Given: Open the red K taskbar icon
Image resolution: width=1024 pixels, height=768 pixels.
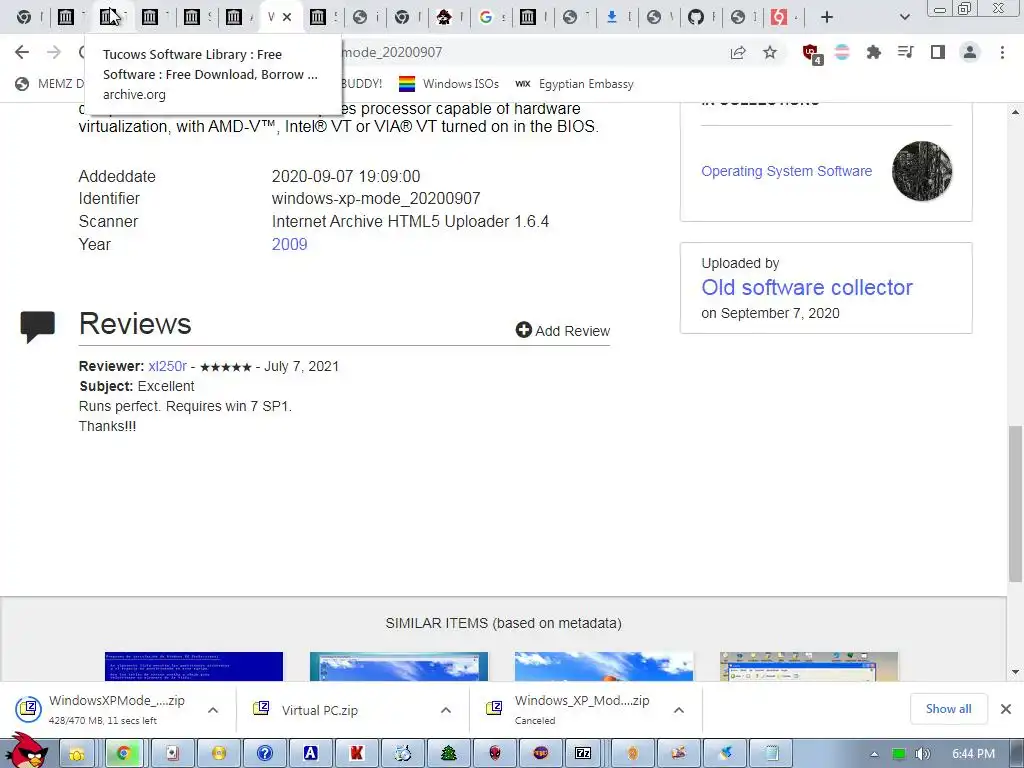Looking at the screenshot, I should click(x=357, y=754).
